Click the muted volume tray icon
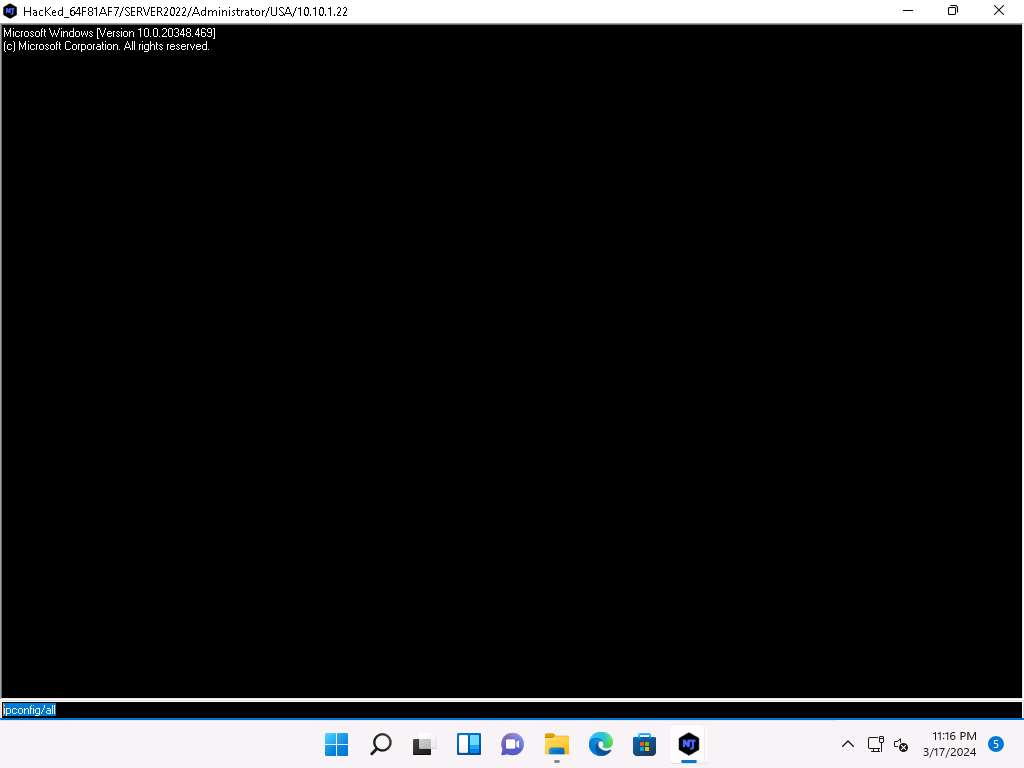This screenshot has height=768, width=1024. 900,744
